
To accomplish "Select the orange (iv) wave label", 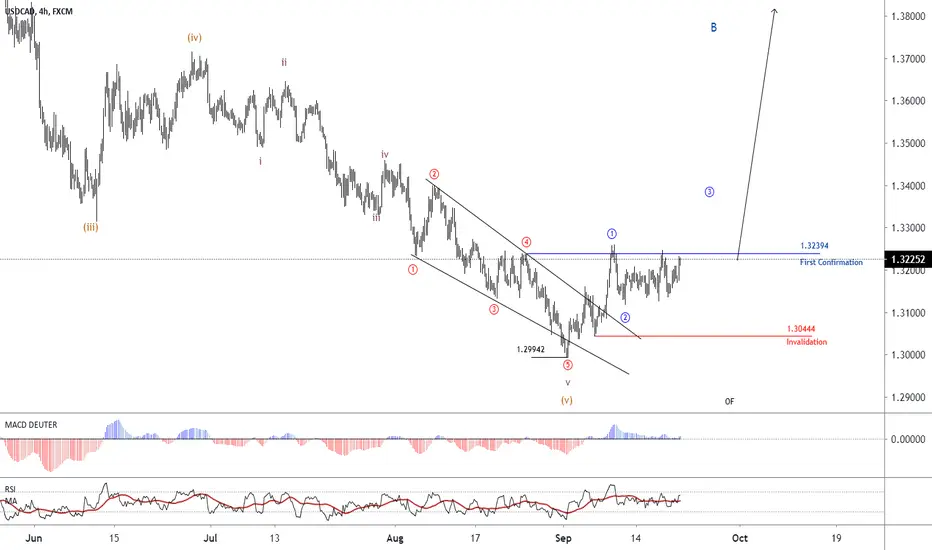I will (194, 37).
